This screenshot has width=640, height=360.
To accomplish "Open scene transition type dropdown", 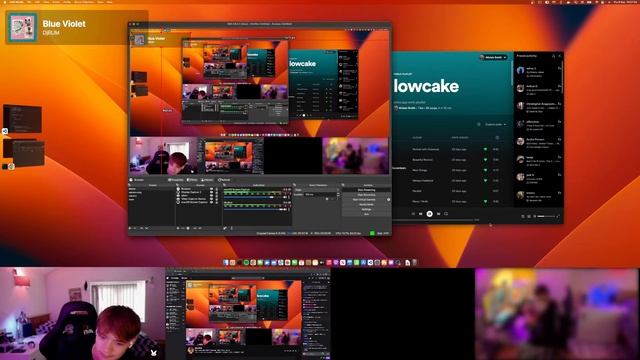I will (316, 190).
